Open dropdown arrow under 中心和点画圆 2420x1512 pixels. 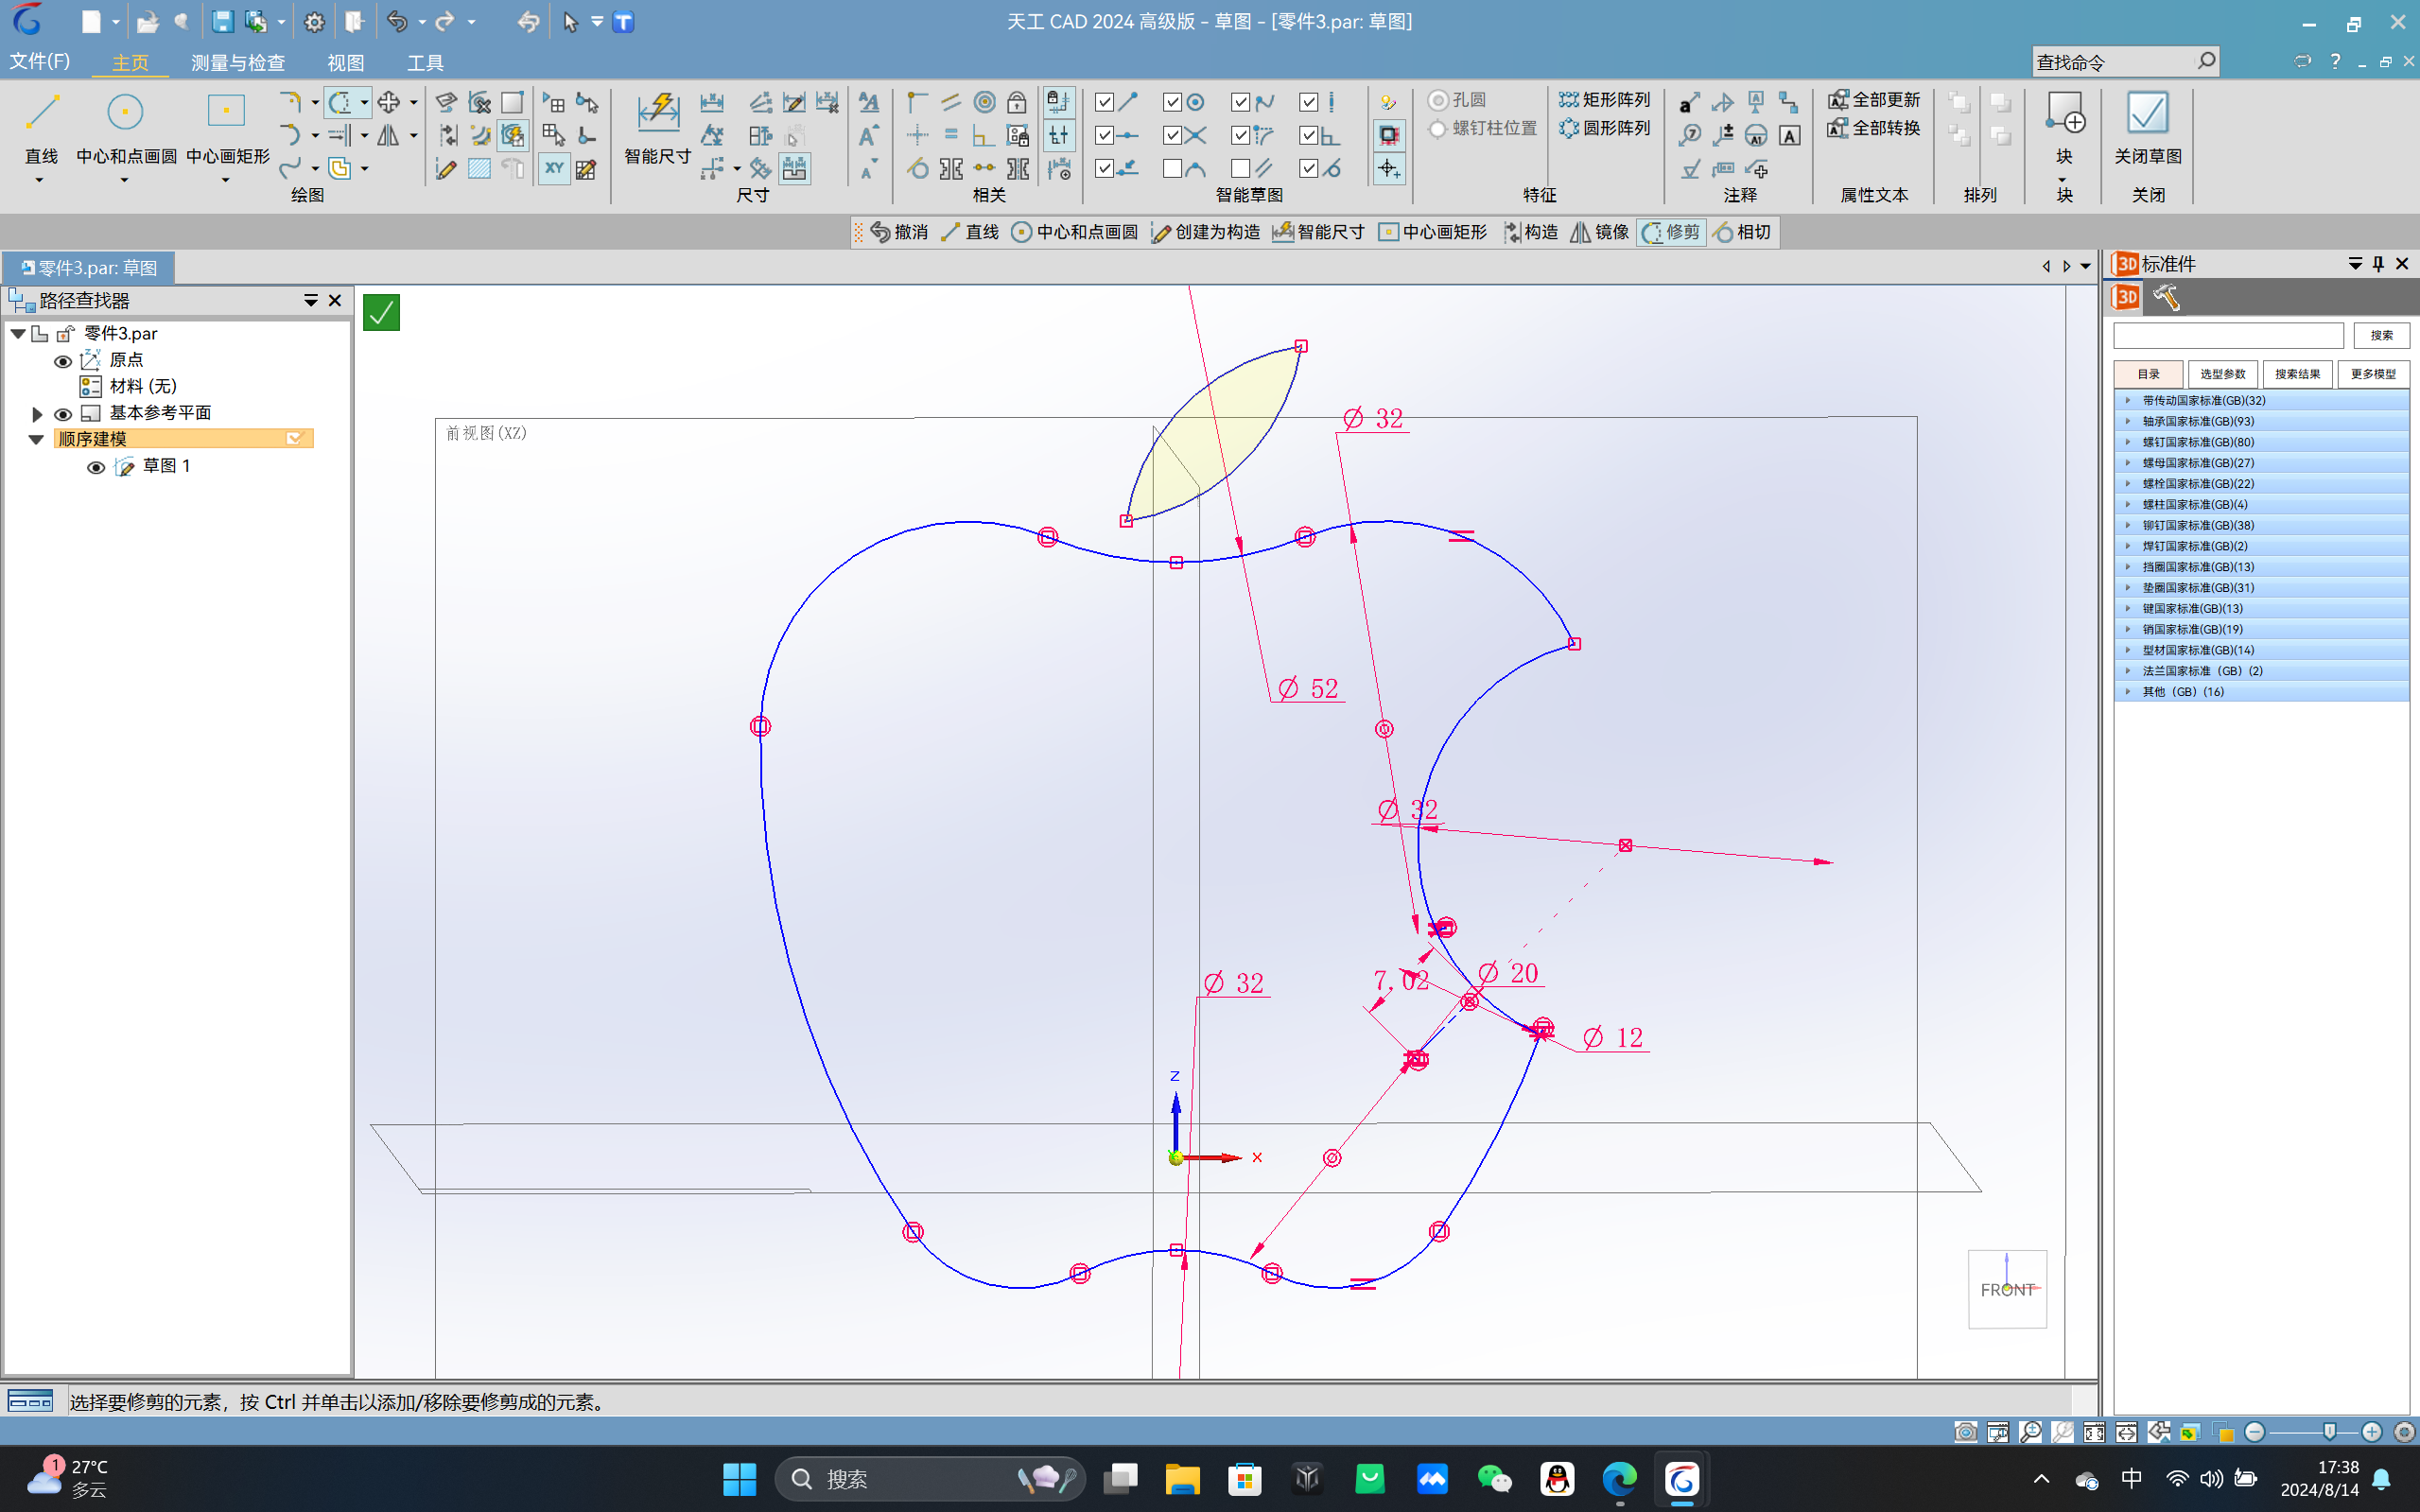tap(124, 180)
